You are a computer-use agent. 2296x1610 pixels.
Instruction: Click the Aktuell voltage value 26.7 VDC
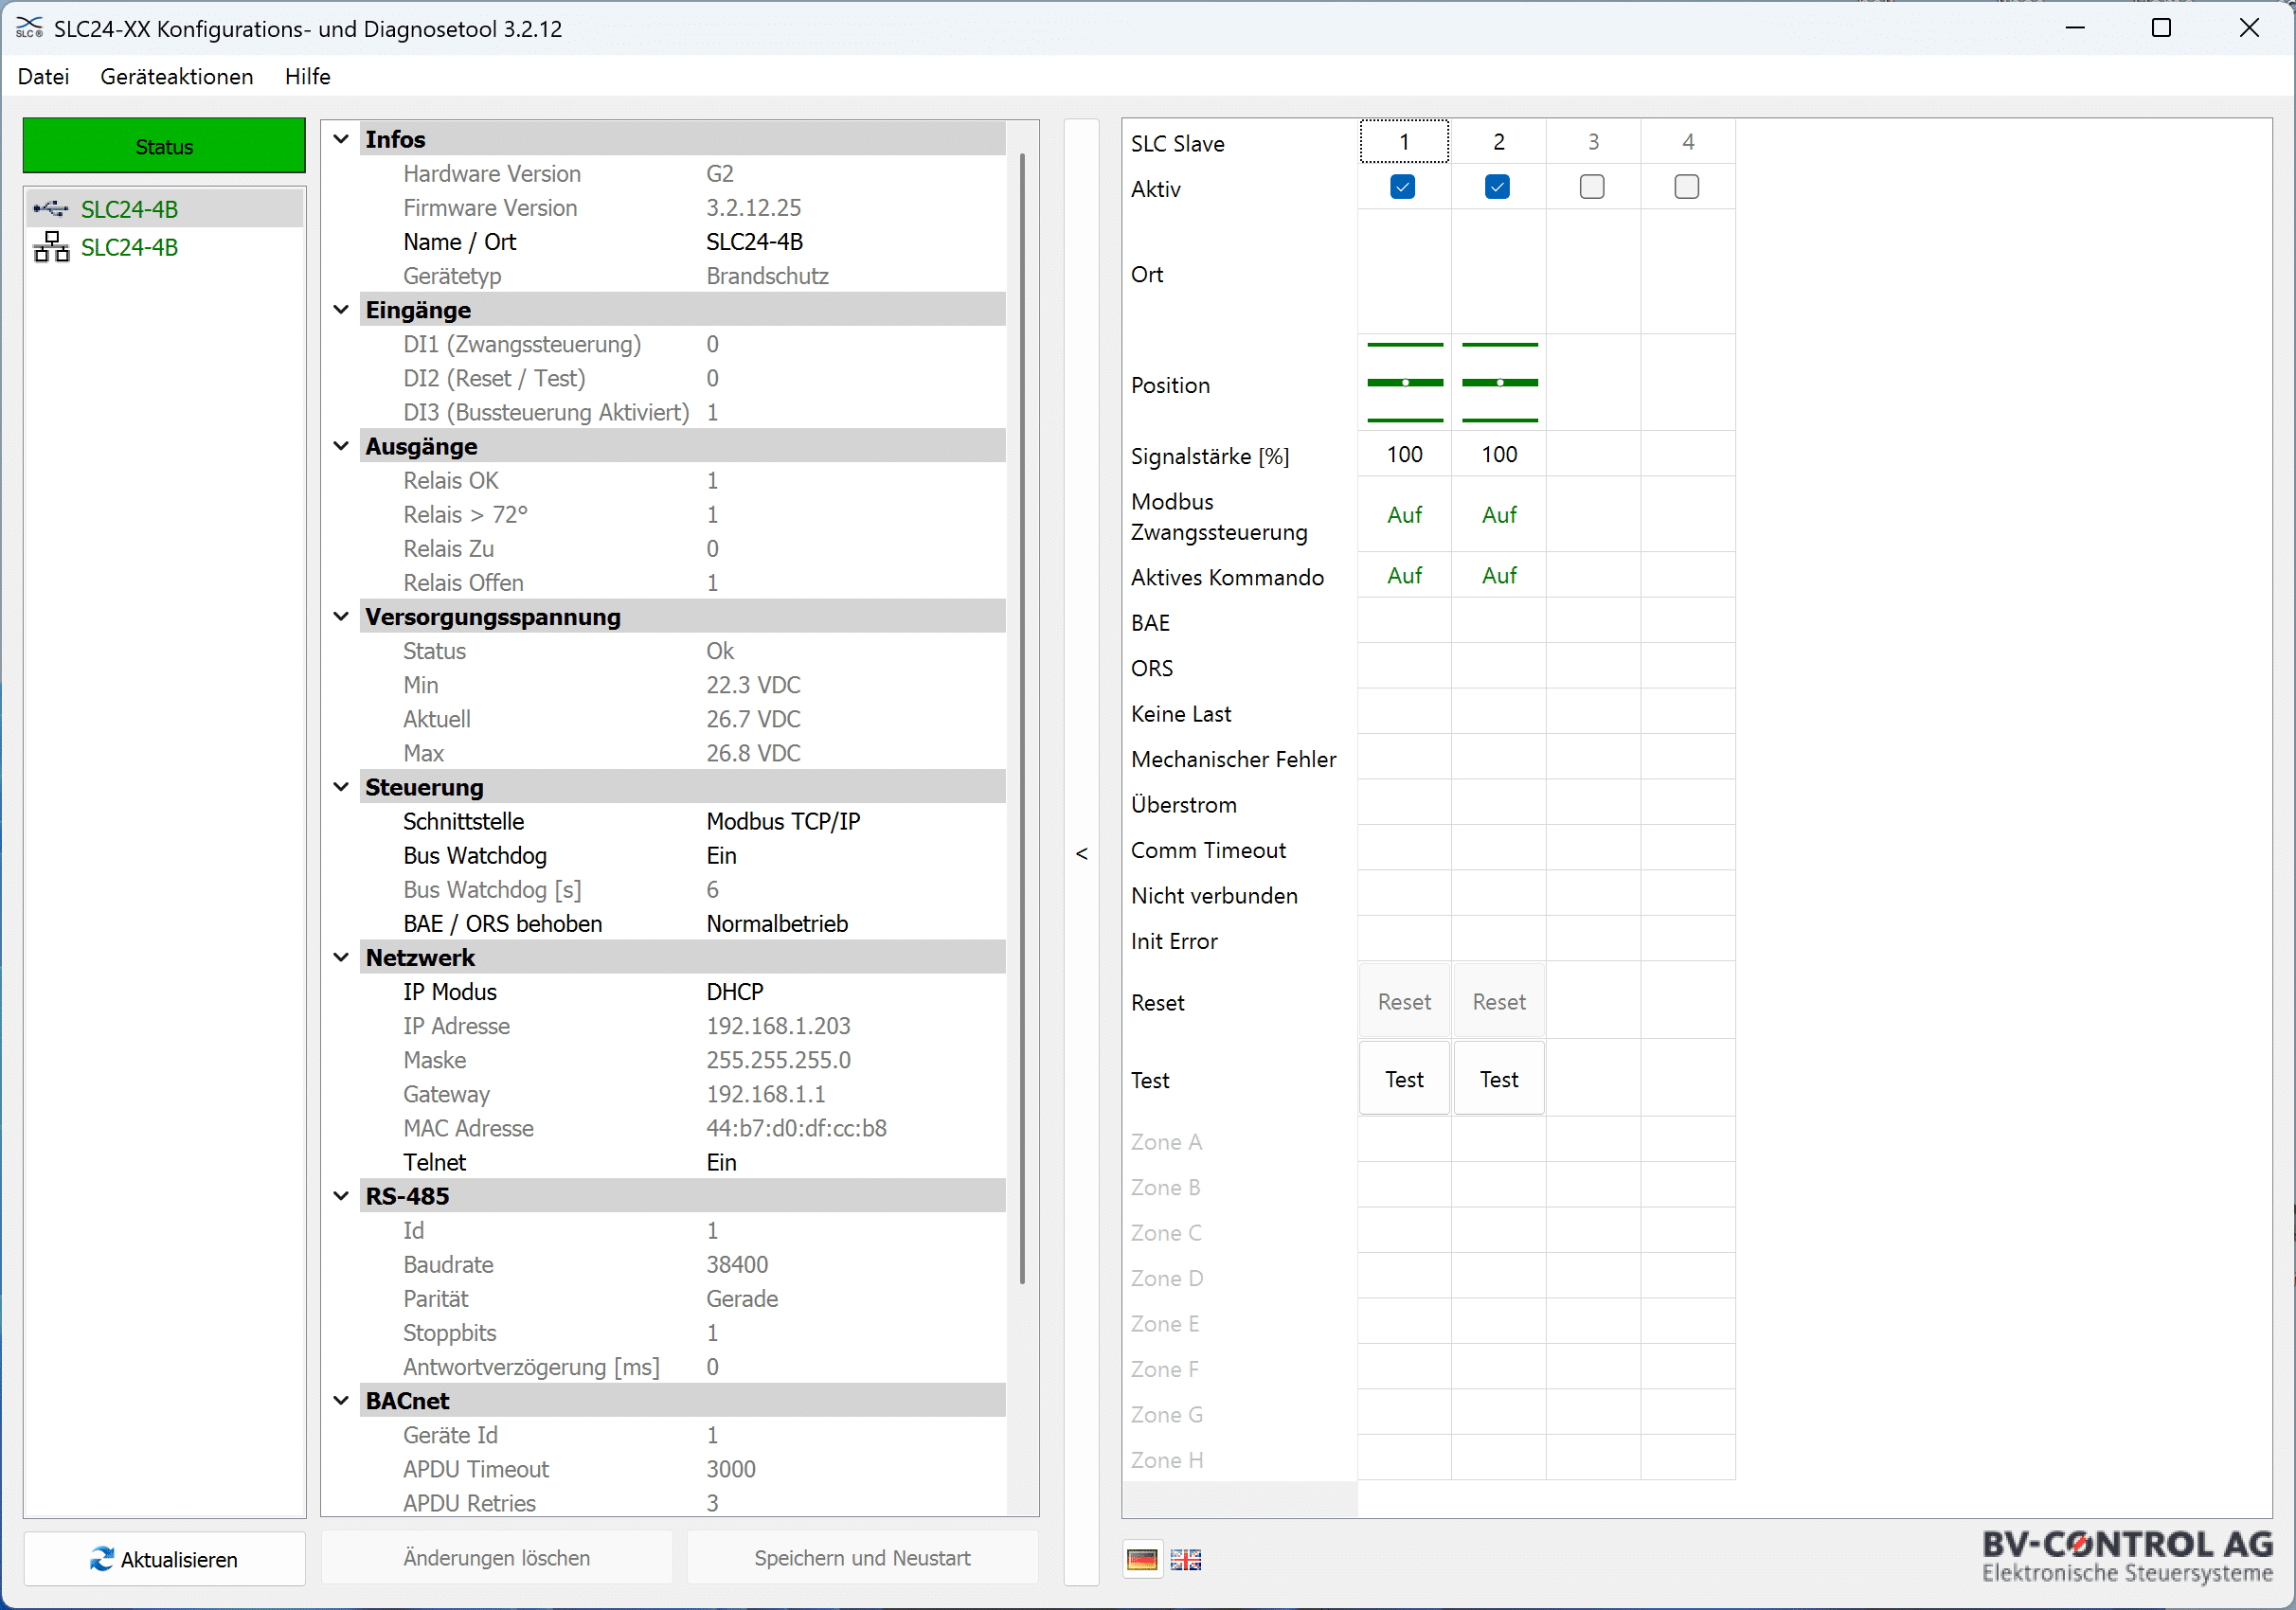753,719
